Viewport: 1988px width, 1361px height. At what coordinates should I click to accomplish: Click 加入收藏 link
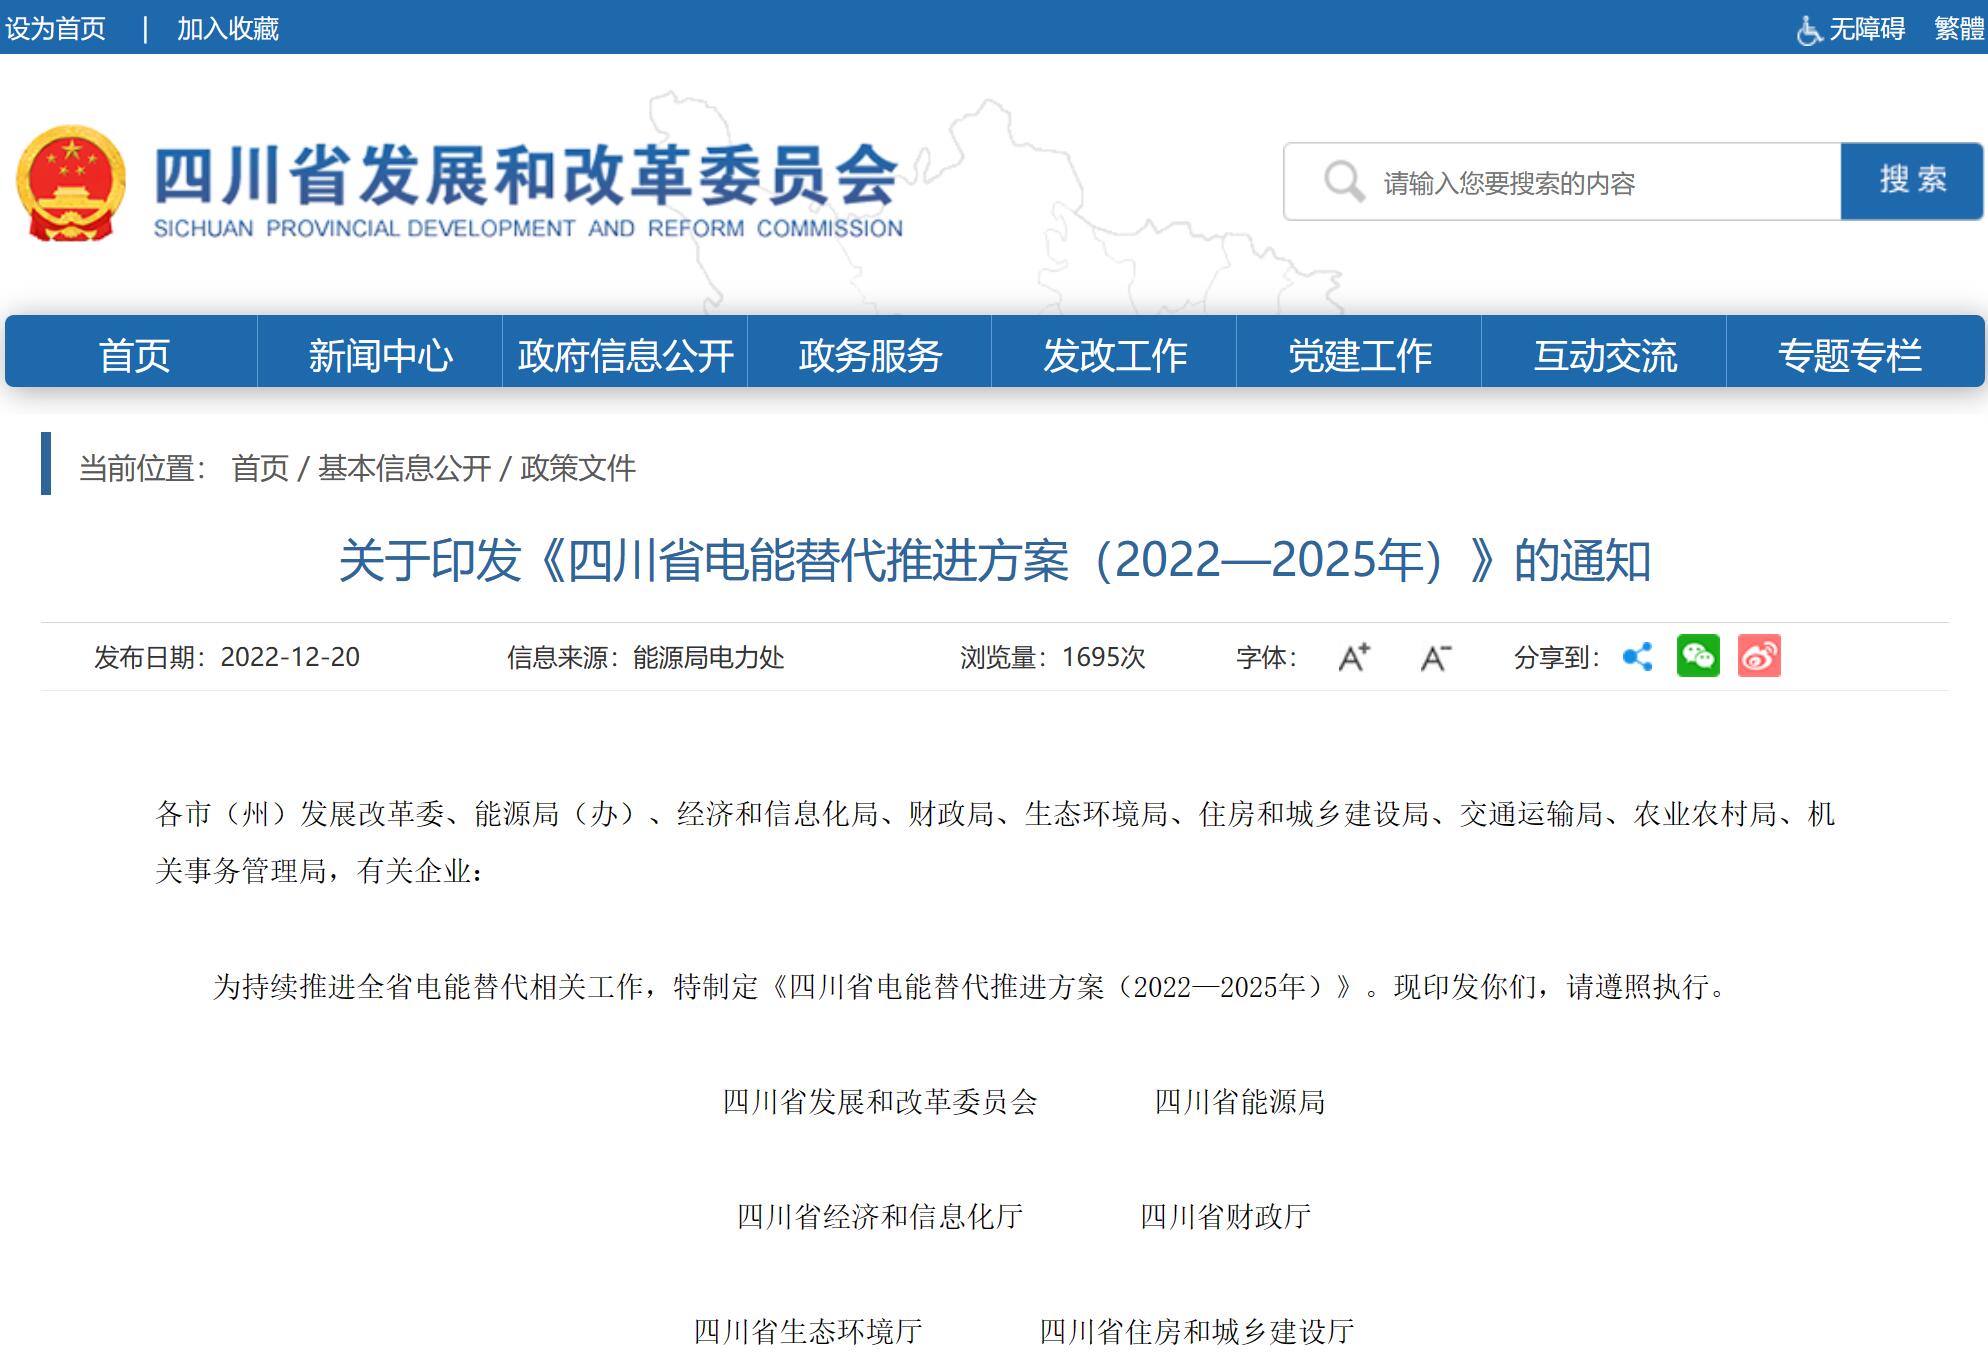pos(228,29)
